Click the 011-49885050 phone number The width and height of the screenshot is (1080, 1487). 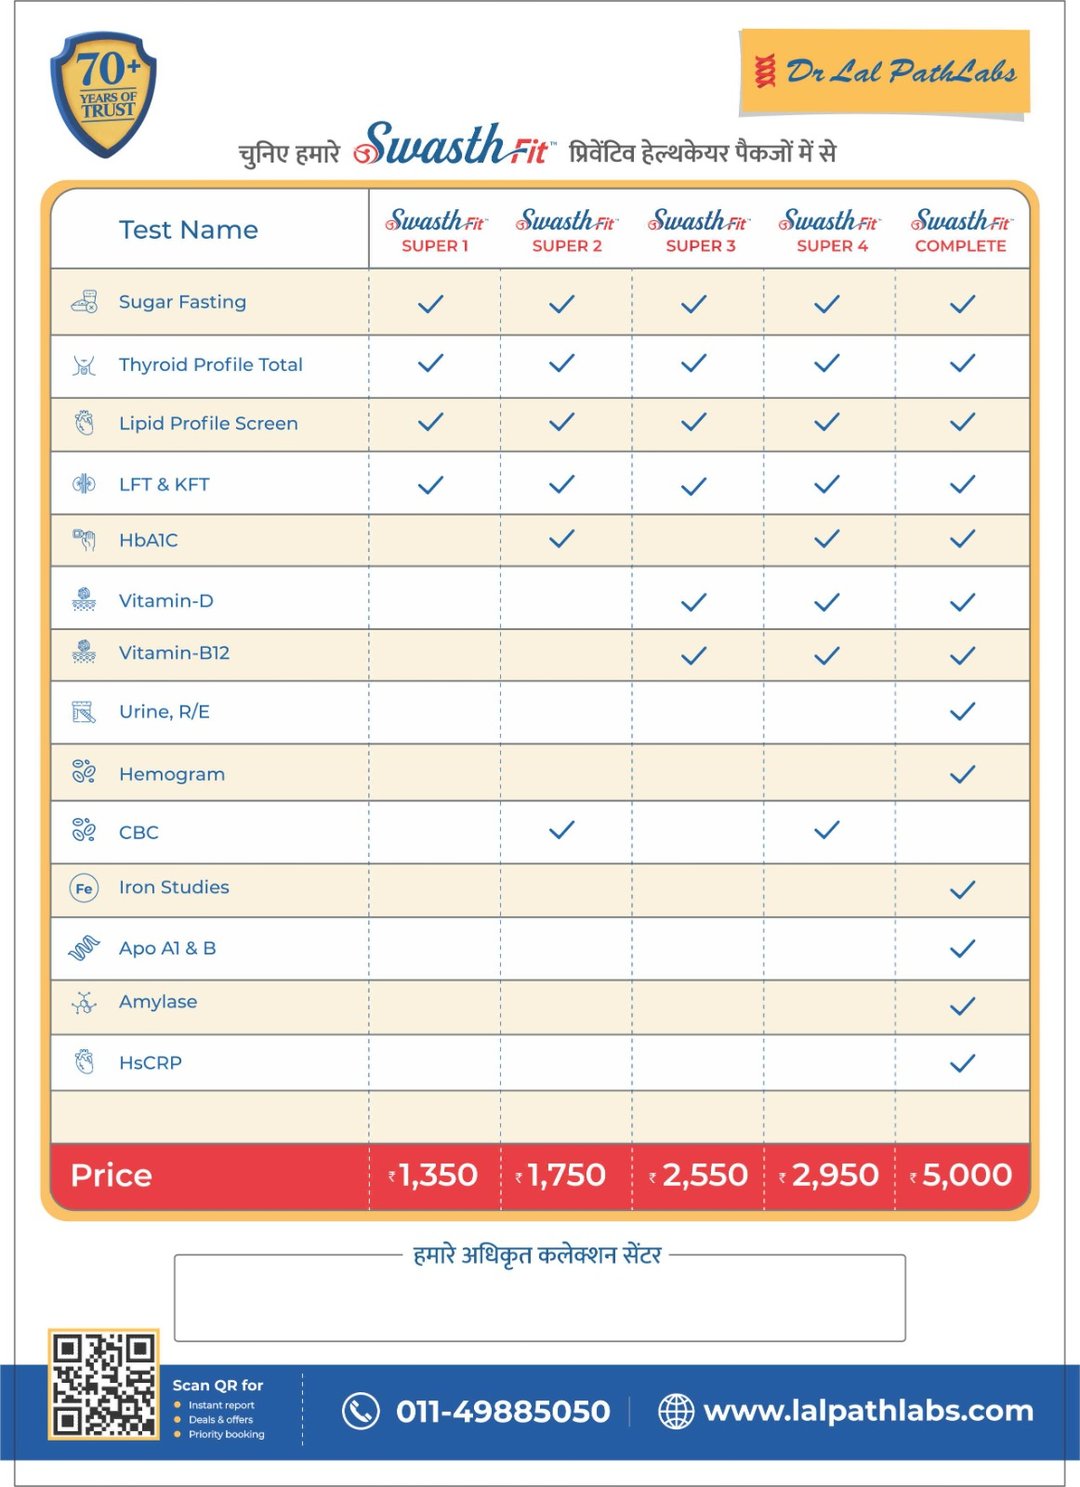click(x=503, y=1411)
